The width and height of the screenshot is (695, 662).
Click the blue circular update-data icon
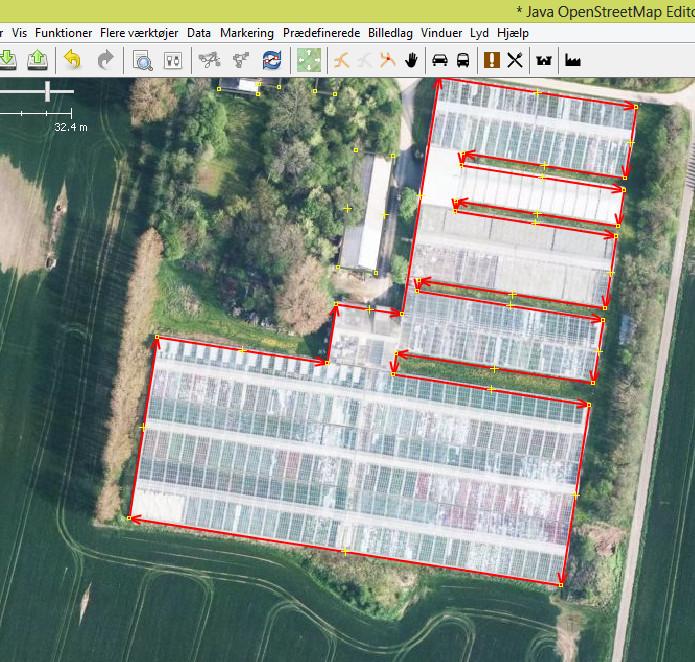[x=272, y=60]
